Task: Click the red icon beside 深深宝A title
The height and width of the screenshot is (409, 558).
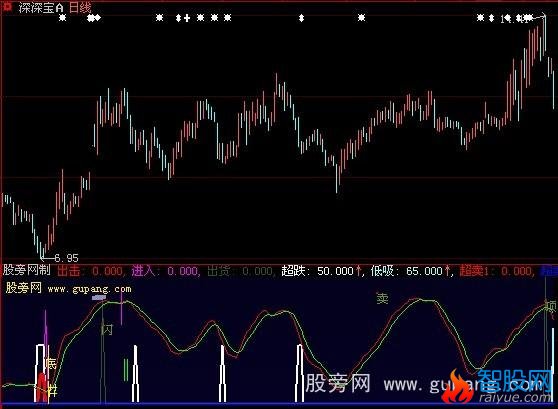Action: (x=7, y=7)
